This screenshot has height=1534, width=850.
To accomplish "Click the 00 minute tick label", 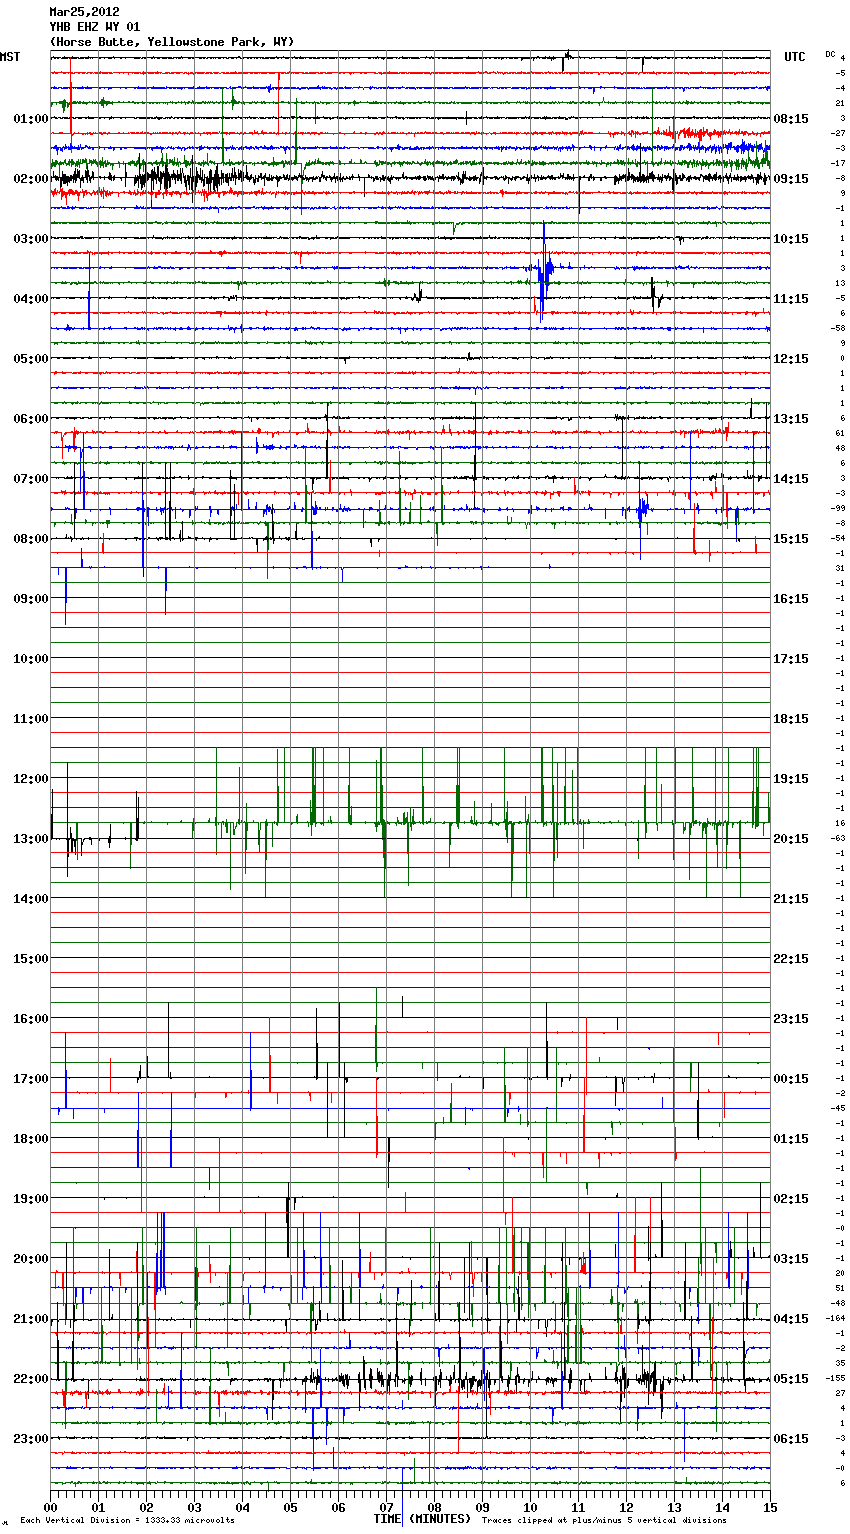I will (50, 1506).
